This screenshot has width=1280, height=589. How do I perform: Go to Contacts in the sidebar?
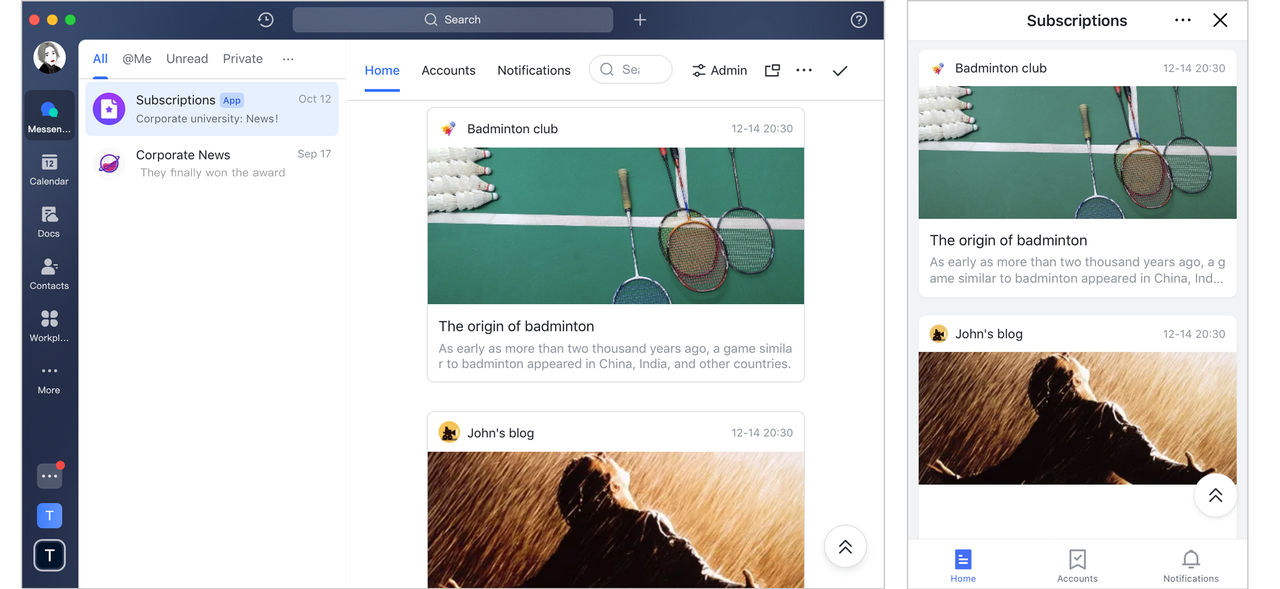[49, 273]
